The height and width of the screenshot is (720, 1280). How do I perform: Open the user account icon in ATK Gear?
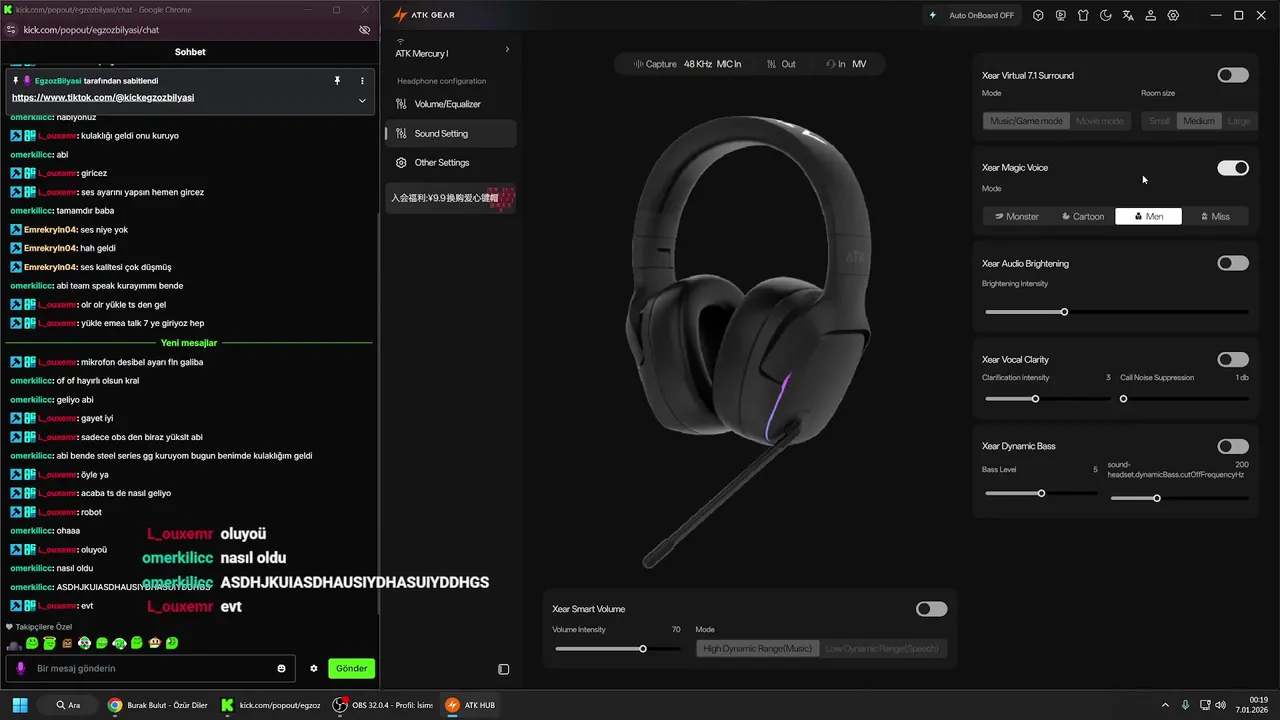point(1151,15)
